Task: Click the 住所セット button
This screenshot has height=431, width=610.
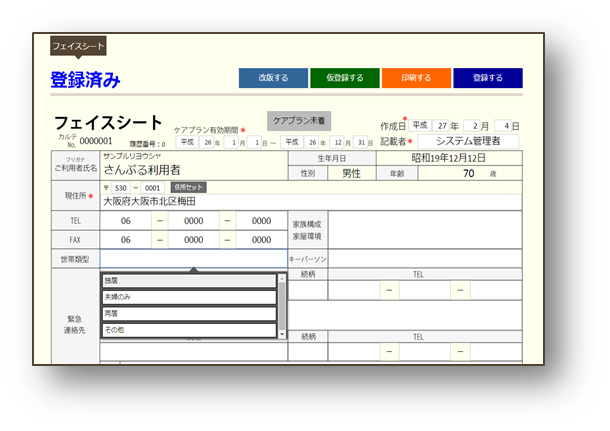Action: [188, 187]
